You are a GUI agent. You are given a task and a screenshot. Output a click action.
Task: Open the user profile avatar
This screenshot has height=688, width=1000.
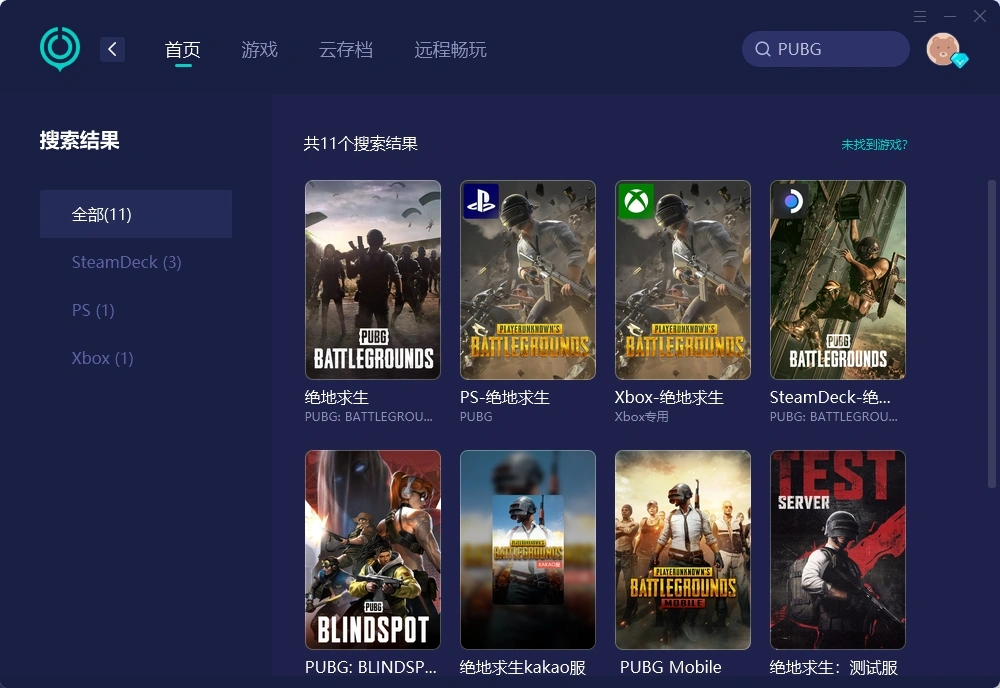click(x=943, y=48)
